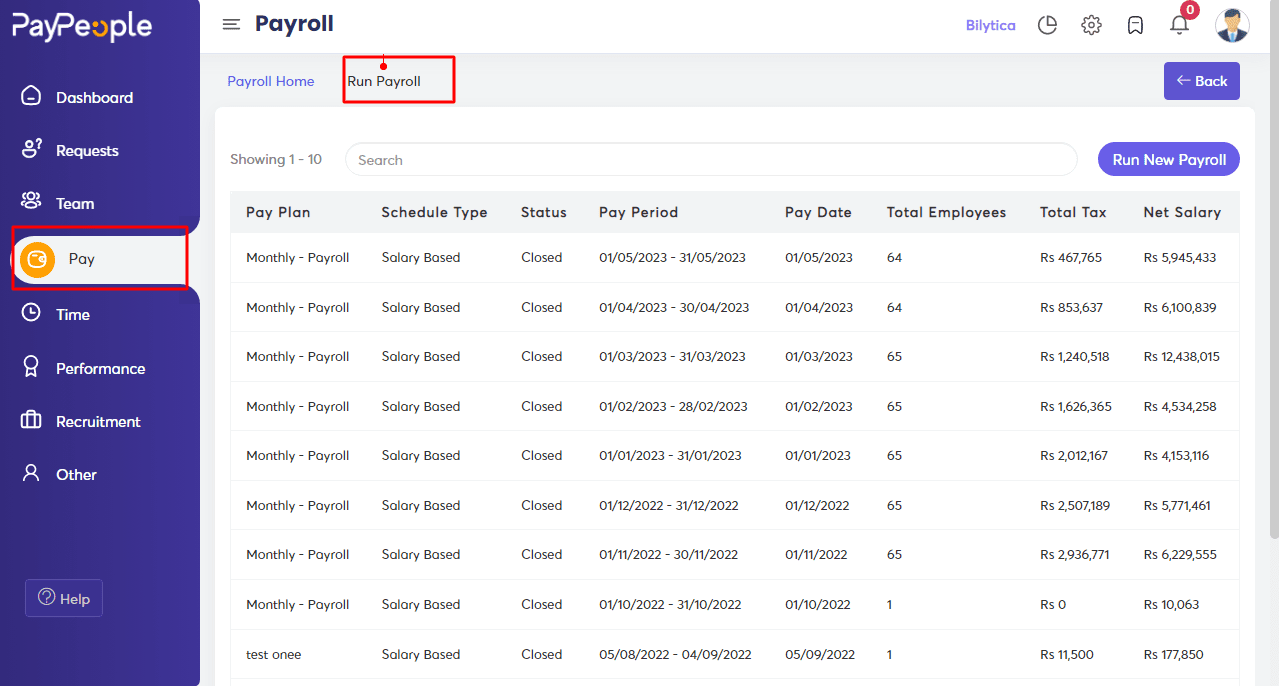This screenshot has height=686, width=1279.
Task: Open the Team section
Action: click(x=75, y=204)
